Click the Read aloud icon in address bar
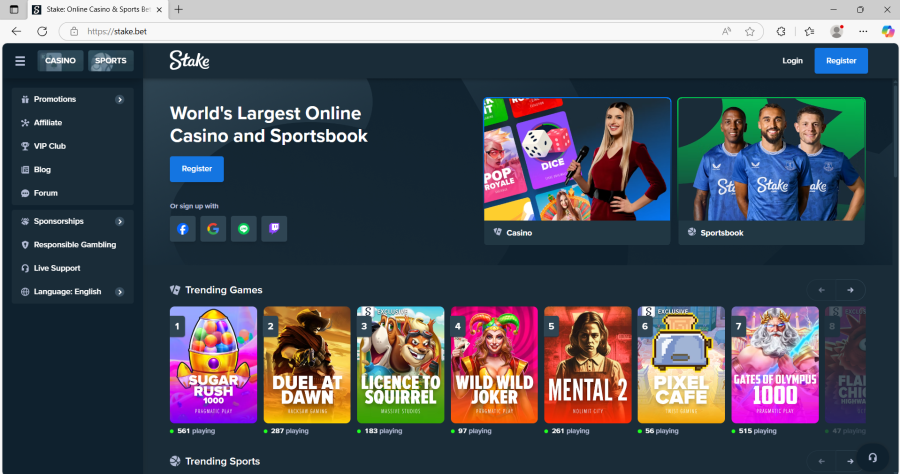This screenshot has height=474, width=900. coord(727,32)
